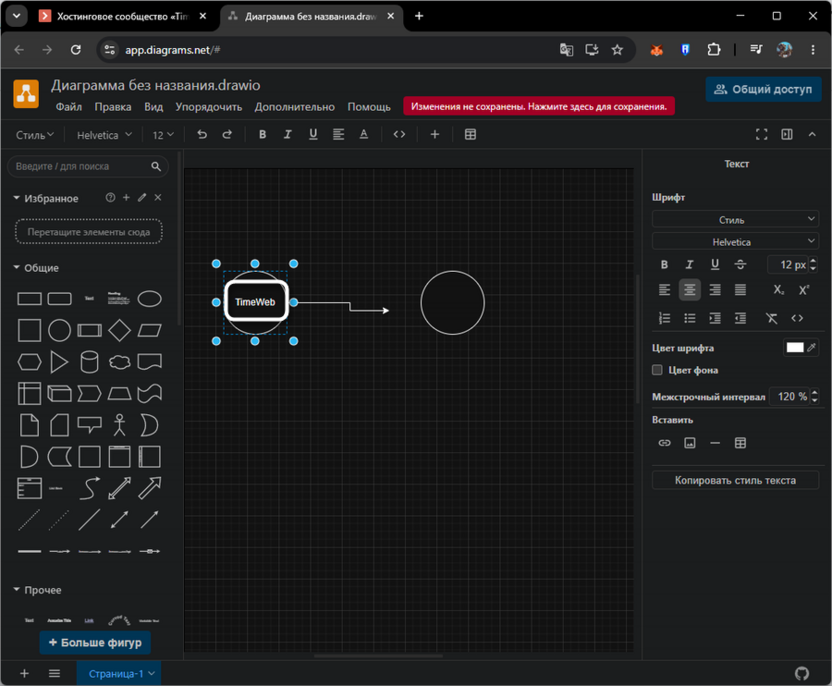Click the HTML code icon in top toolbar
This screenshot has width=832, height=686.
pyautogui.click(x=400, y=135)
